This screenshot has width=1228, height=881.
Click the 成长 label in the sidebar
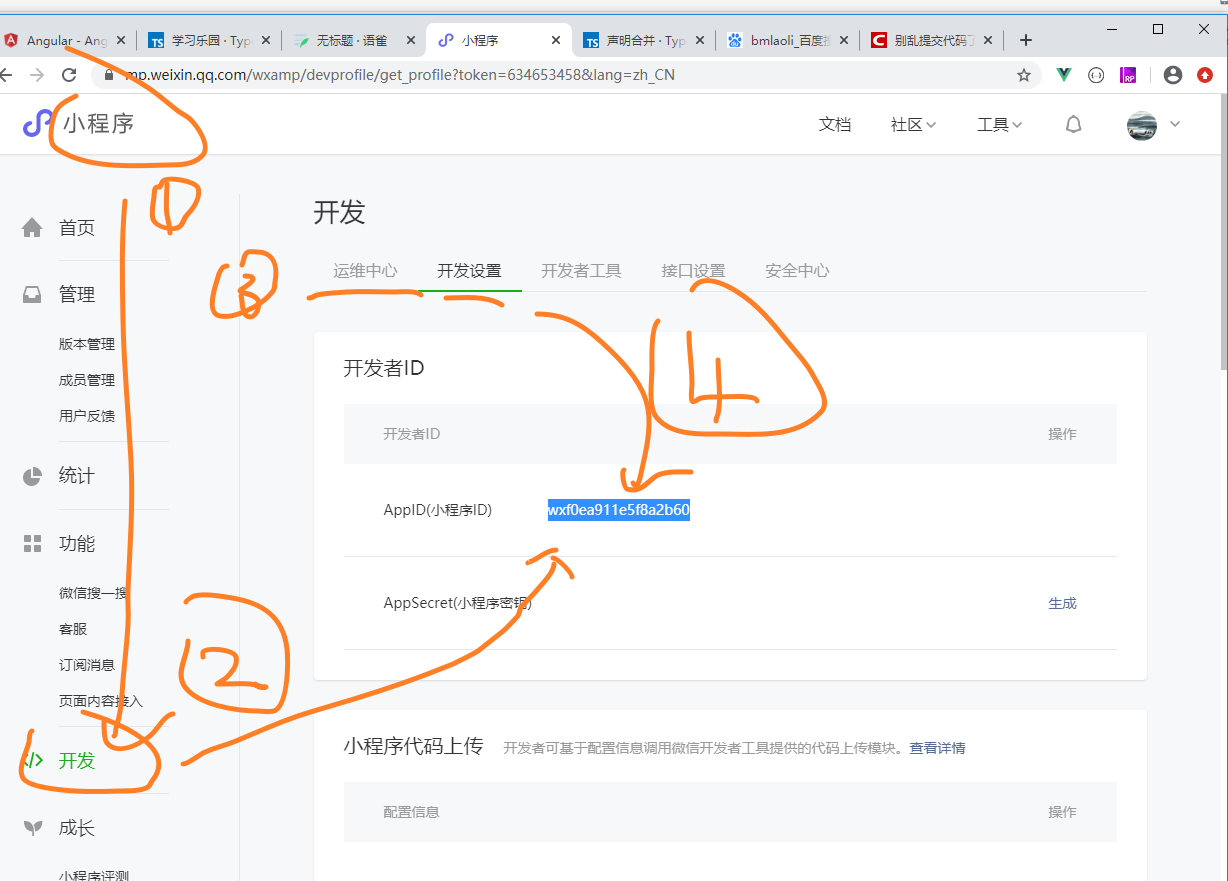[77, 828]
